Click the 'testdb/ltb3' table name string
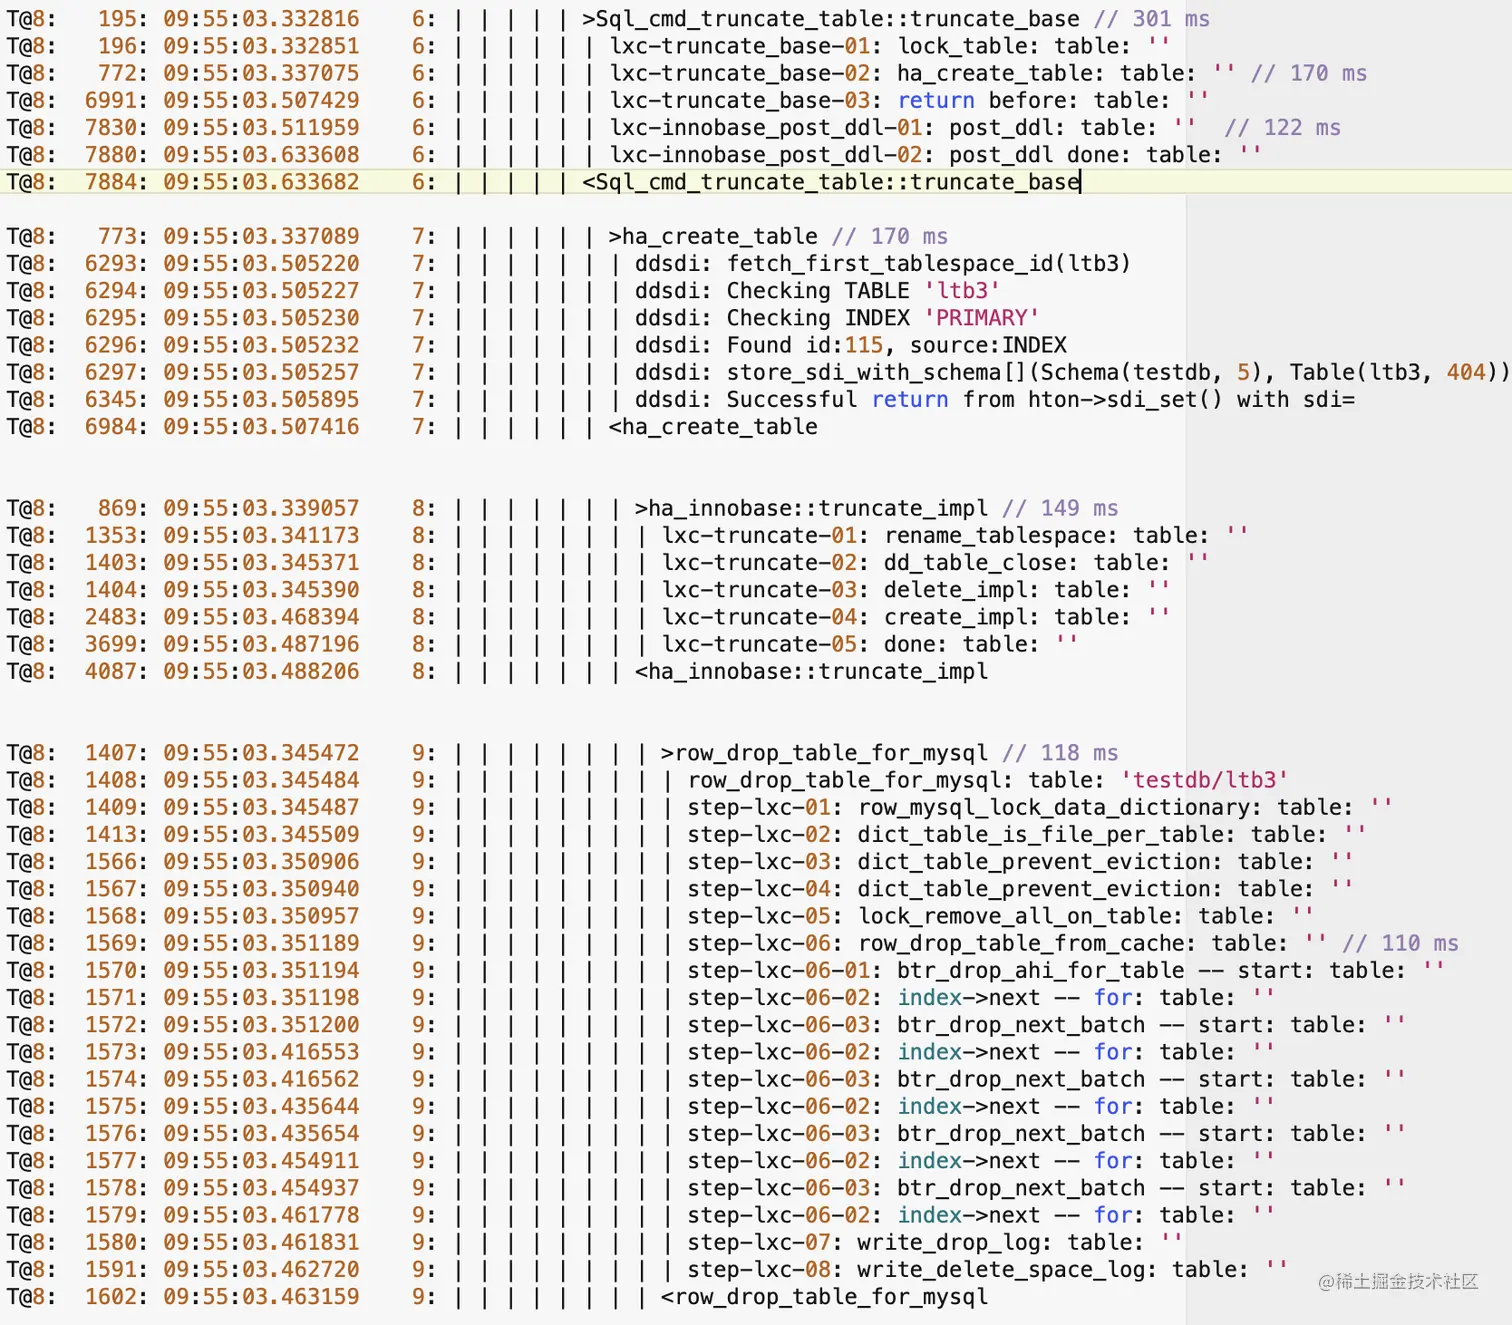 coord(1204,780)
